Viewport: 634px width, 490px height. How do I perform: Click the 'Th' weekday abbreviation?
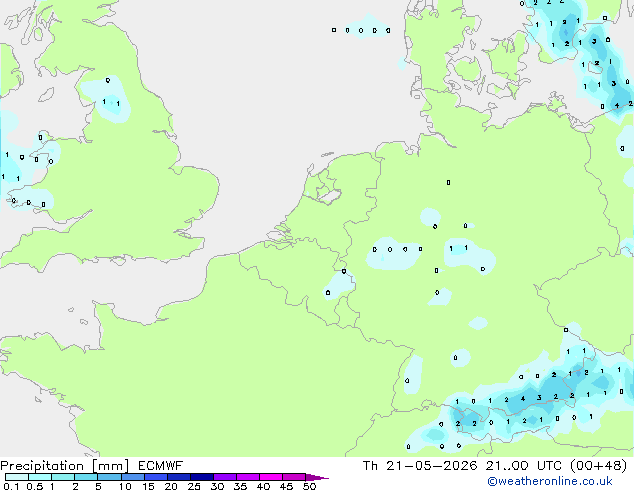click(x=370, y=466)
